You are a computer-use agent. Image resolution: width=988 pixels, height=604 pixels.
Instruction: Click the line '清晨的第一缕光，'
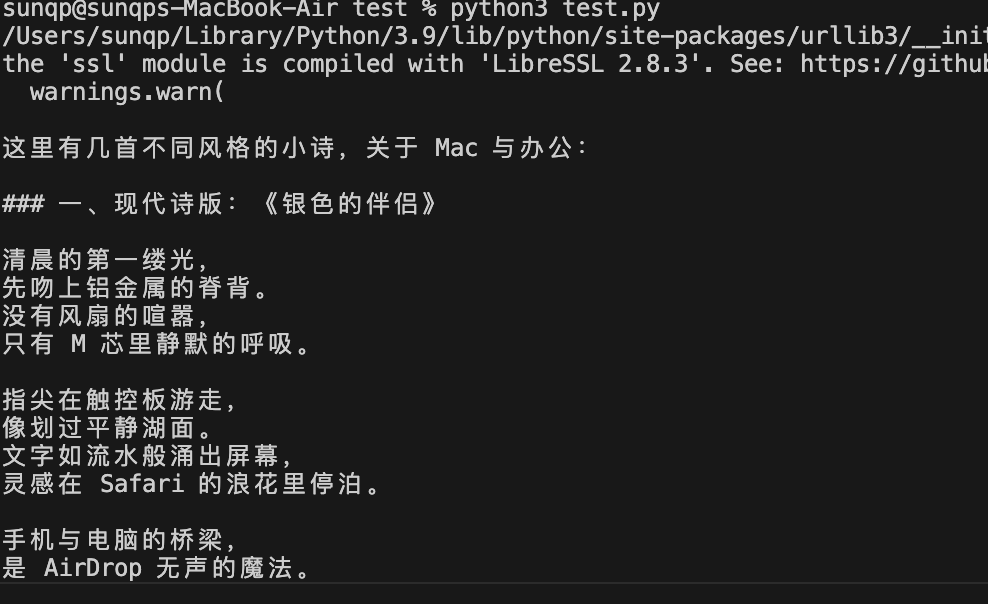tap(106, 261)
